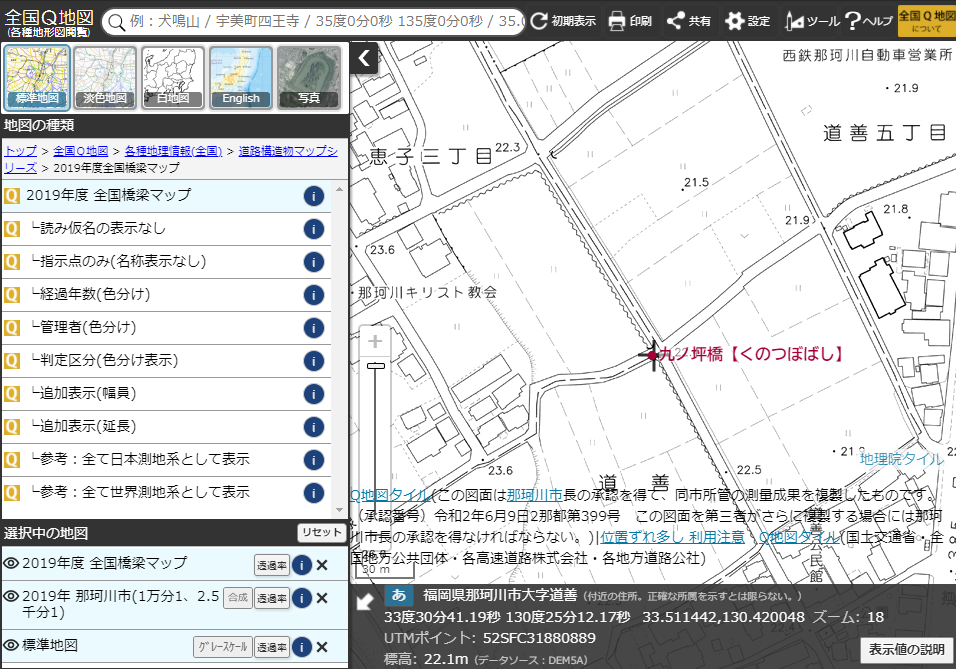
Task: Toggle the あ address display mode button
Action: point(398,596)
